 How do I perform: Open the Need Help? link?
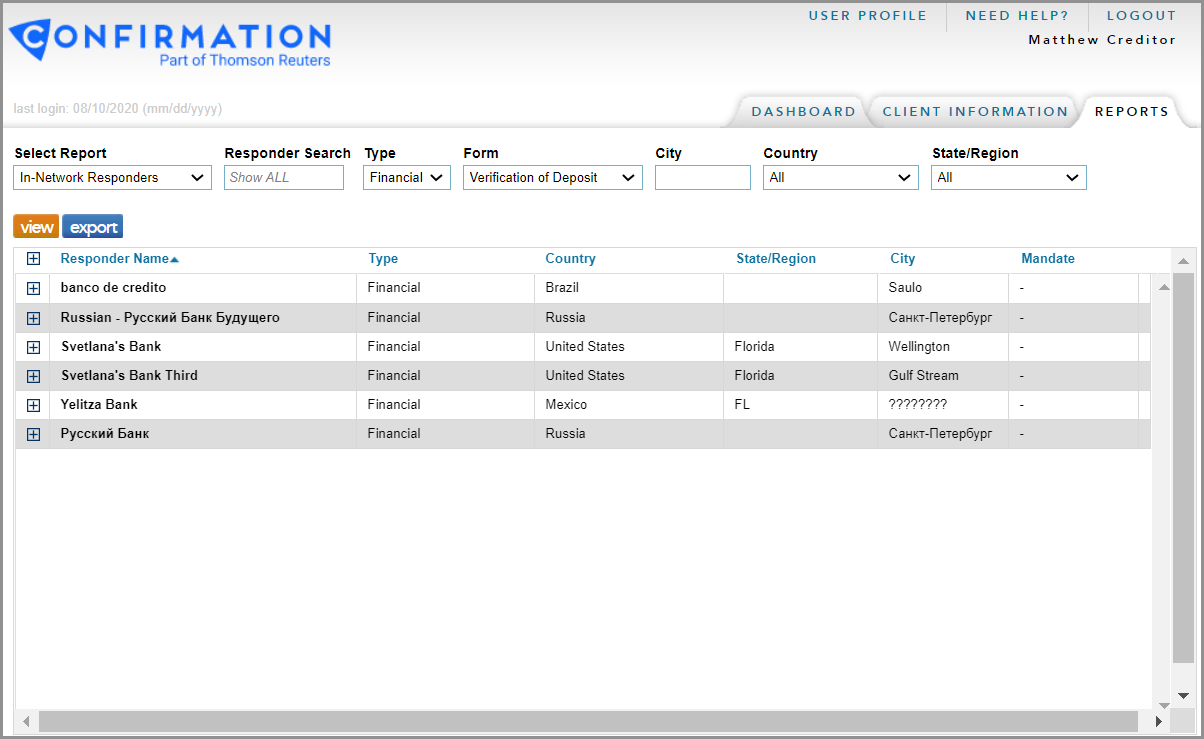[x=1016, y=16]
